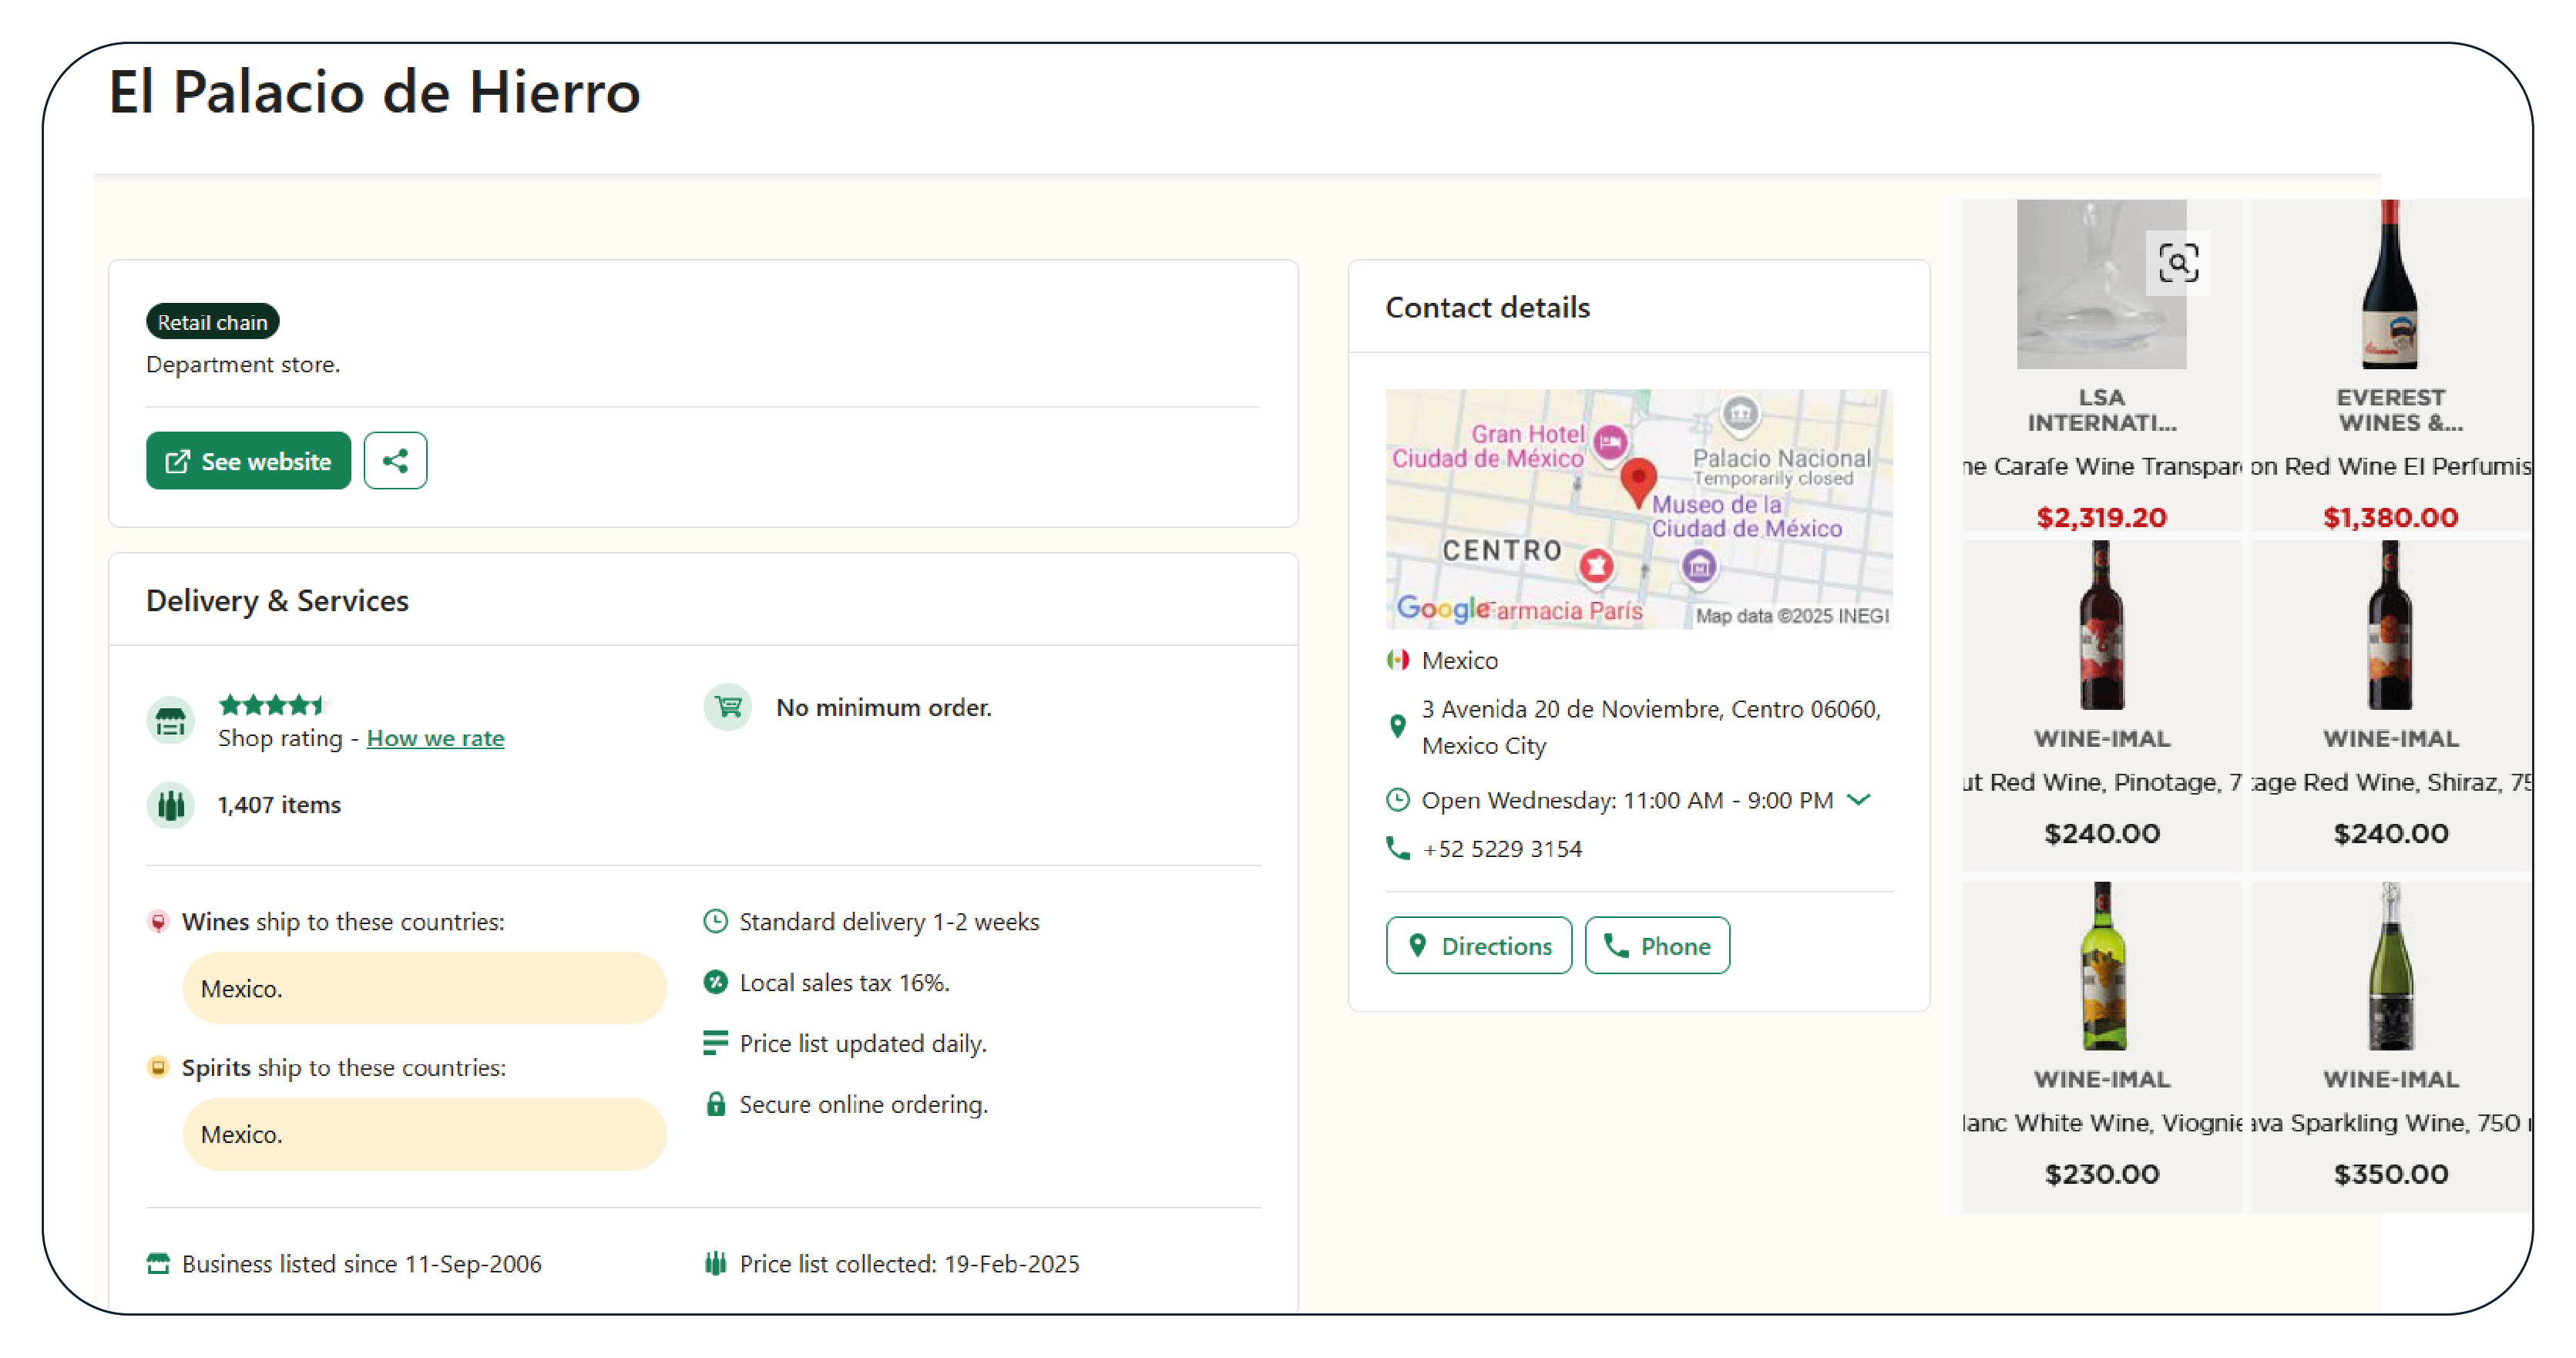
Task: Click the Mexico pill under Spirits shipping
Action: [424, 1134]
